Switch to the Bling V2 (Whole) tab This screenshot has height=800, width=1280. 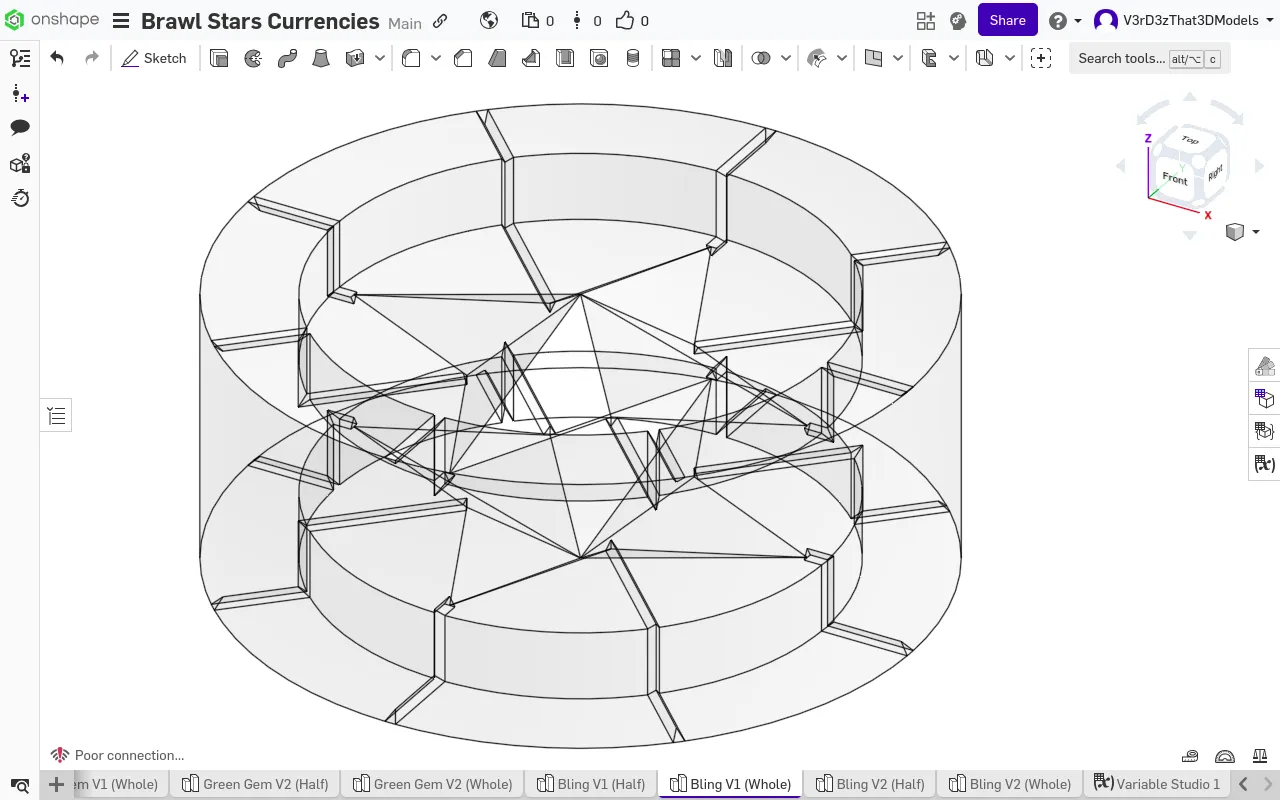[1010, 784]
